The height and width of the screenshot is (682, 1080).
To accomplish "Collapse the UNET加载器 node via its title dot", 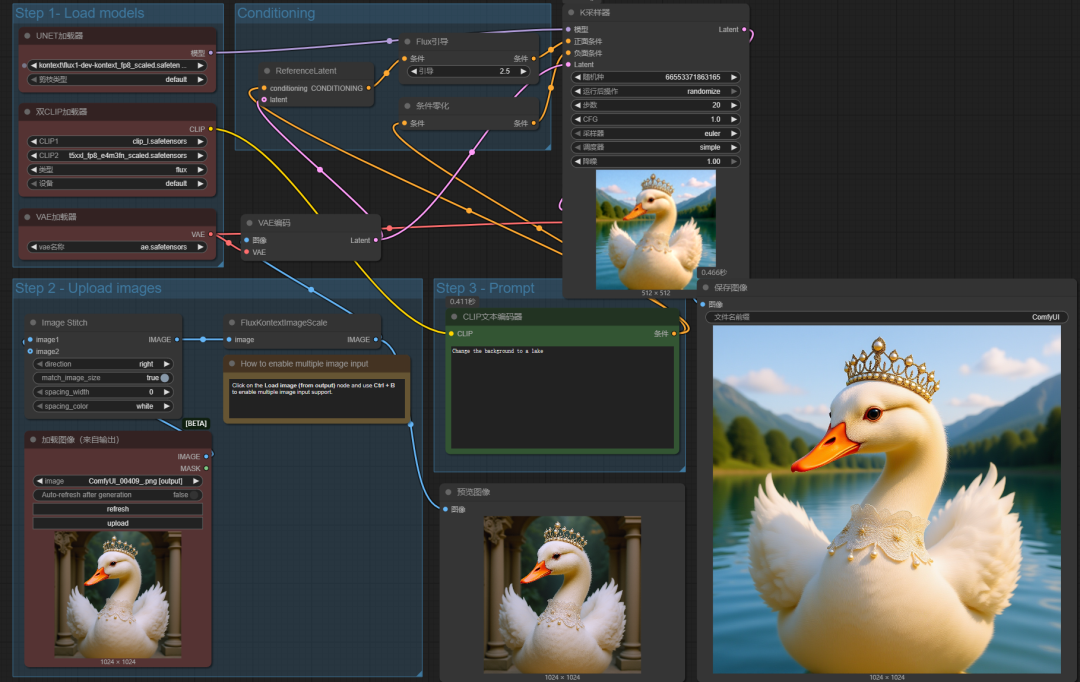I will pyautogui.click(x=27, y=36).
